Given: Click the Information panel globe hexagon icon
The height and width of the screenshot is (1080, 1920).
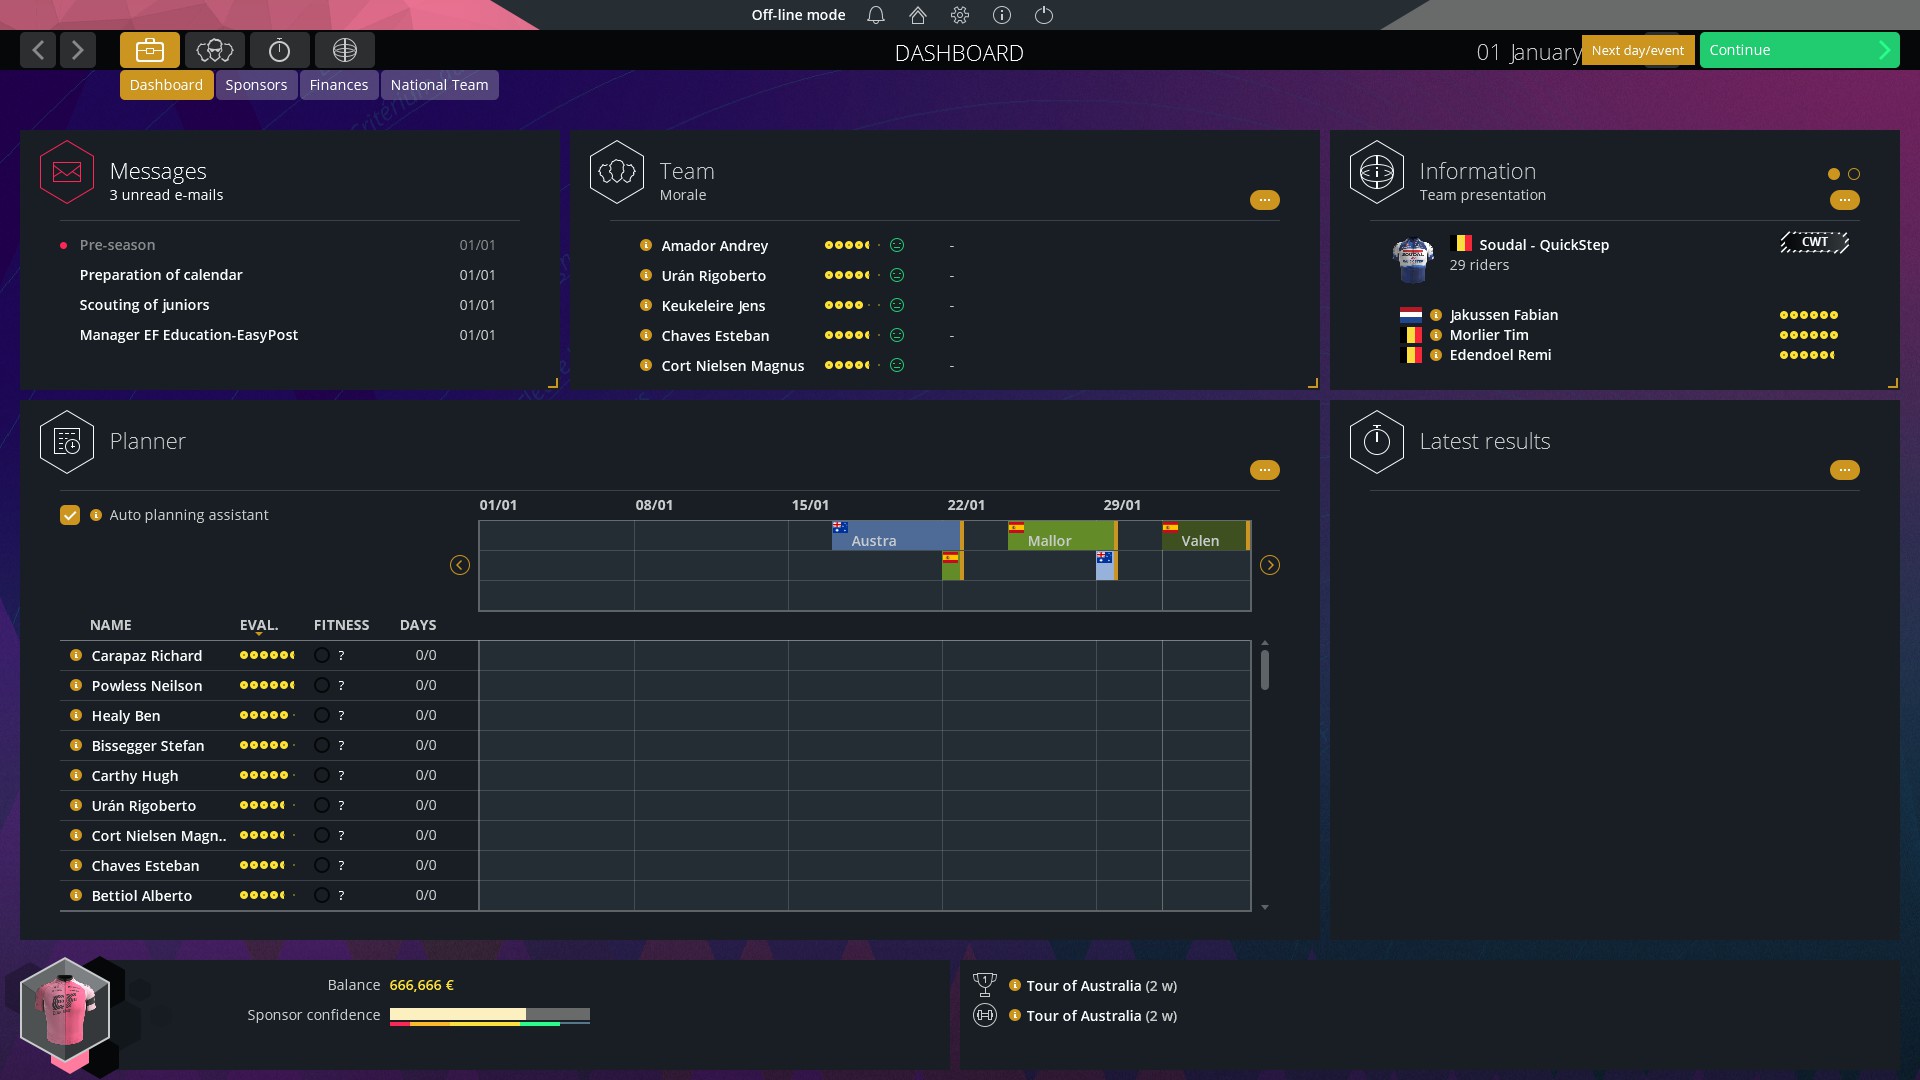Looking at the screenshot, I should click(1377, 172).
